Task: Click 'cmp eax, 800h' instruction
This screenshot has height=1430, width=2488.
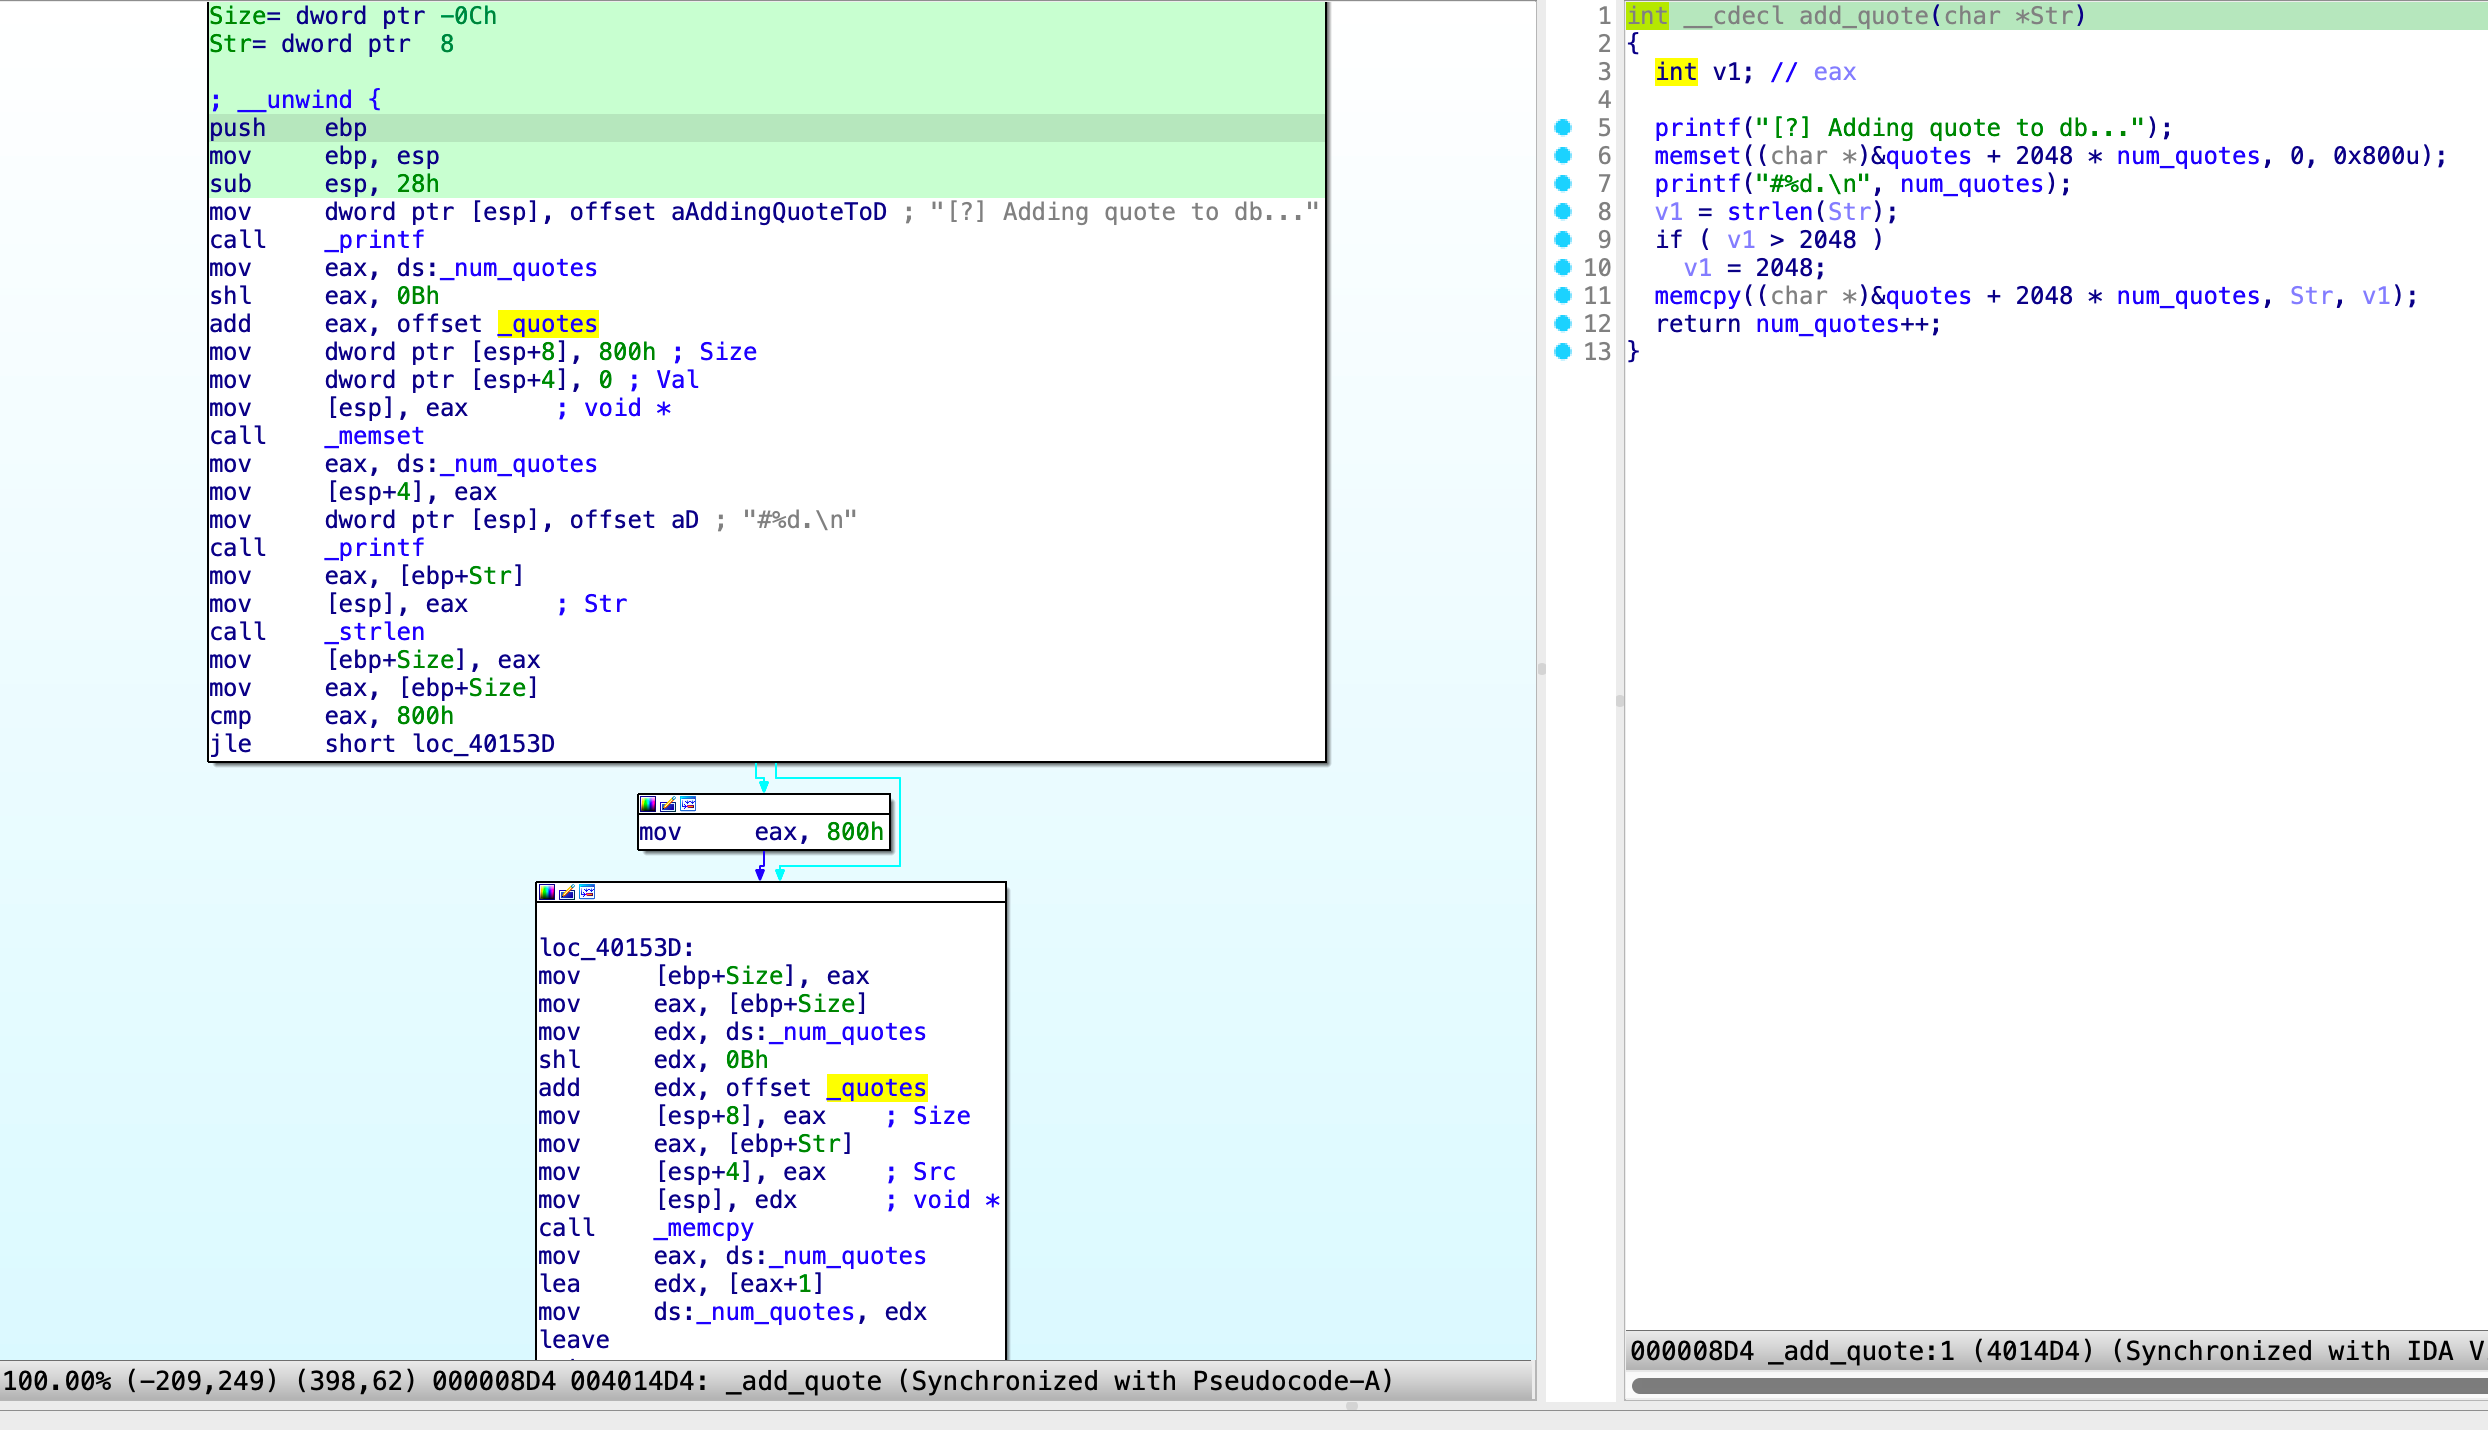Action: coord(331,716)
